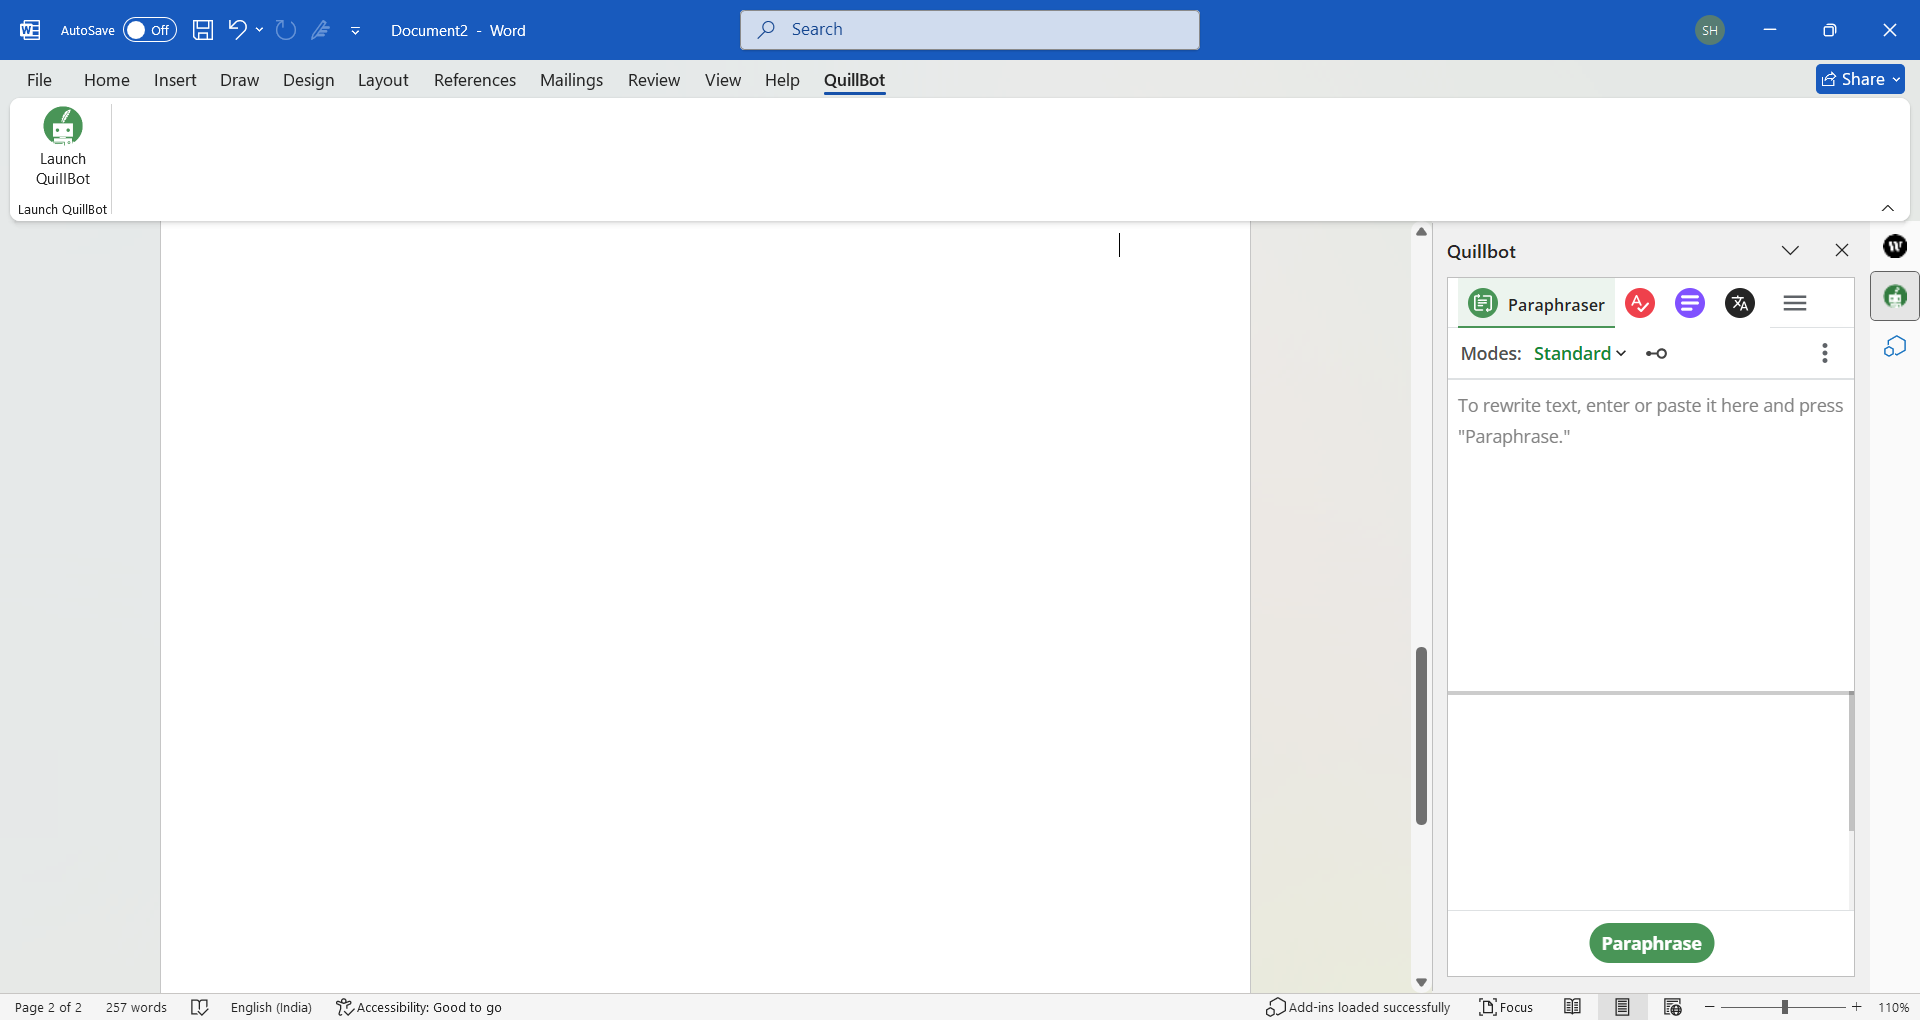Screen dimensions: 1920x1020
Task: Click Add-ins loaded successfully status
Action: pyautogui.click(x=1358, y=1007)
